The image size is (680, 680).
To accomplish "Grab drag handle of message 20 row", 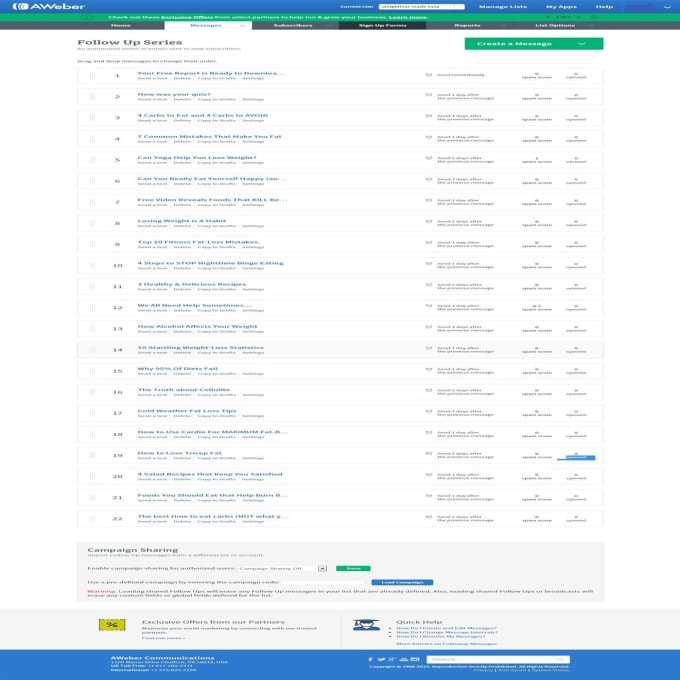I will click(92, 476).
